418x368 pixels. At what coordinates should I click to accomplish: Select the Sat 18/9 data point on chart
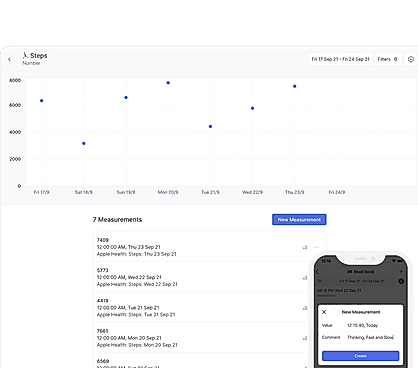[x=84, y=143]
